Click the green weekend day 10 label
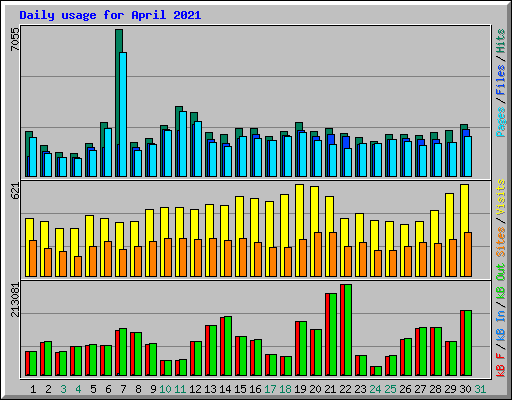Image resolution: width=512 pixels, height=400 pixels. (165, 389)
